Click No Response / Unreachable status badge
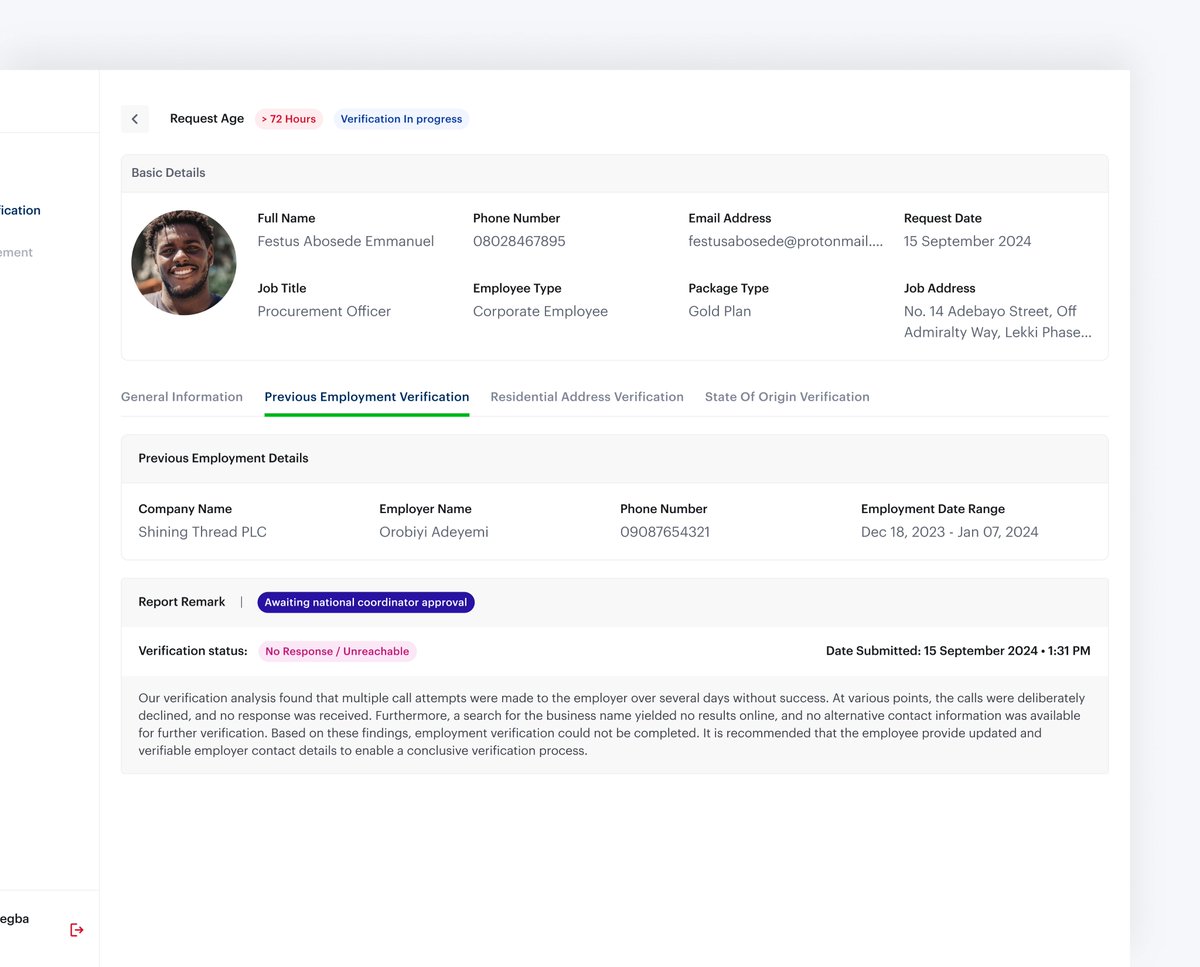 coord(337,651)
